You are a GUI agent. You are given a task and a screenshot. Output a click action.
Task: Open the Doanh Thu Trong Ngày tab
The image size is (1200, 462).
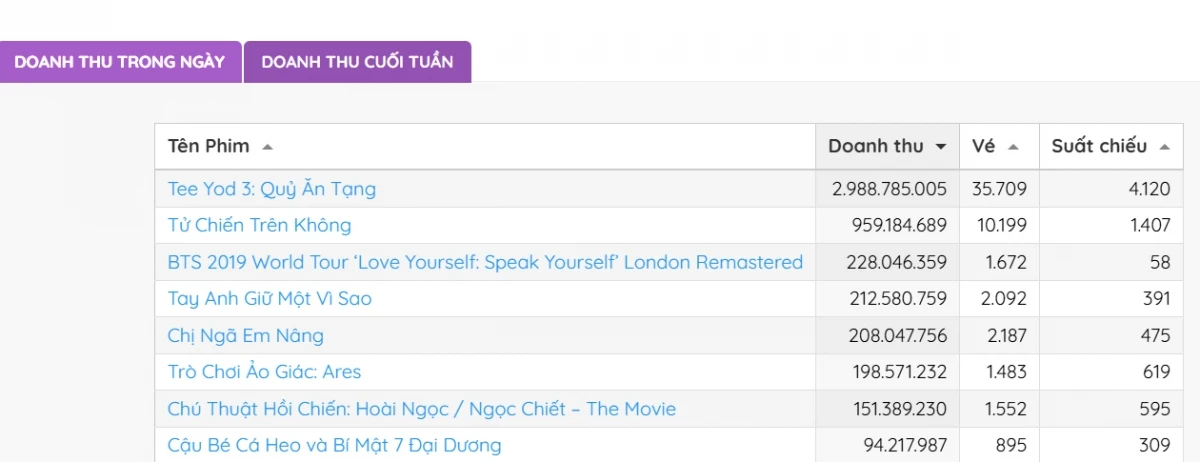click(120, 62)
